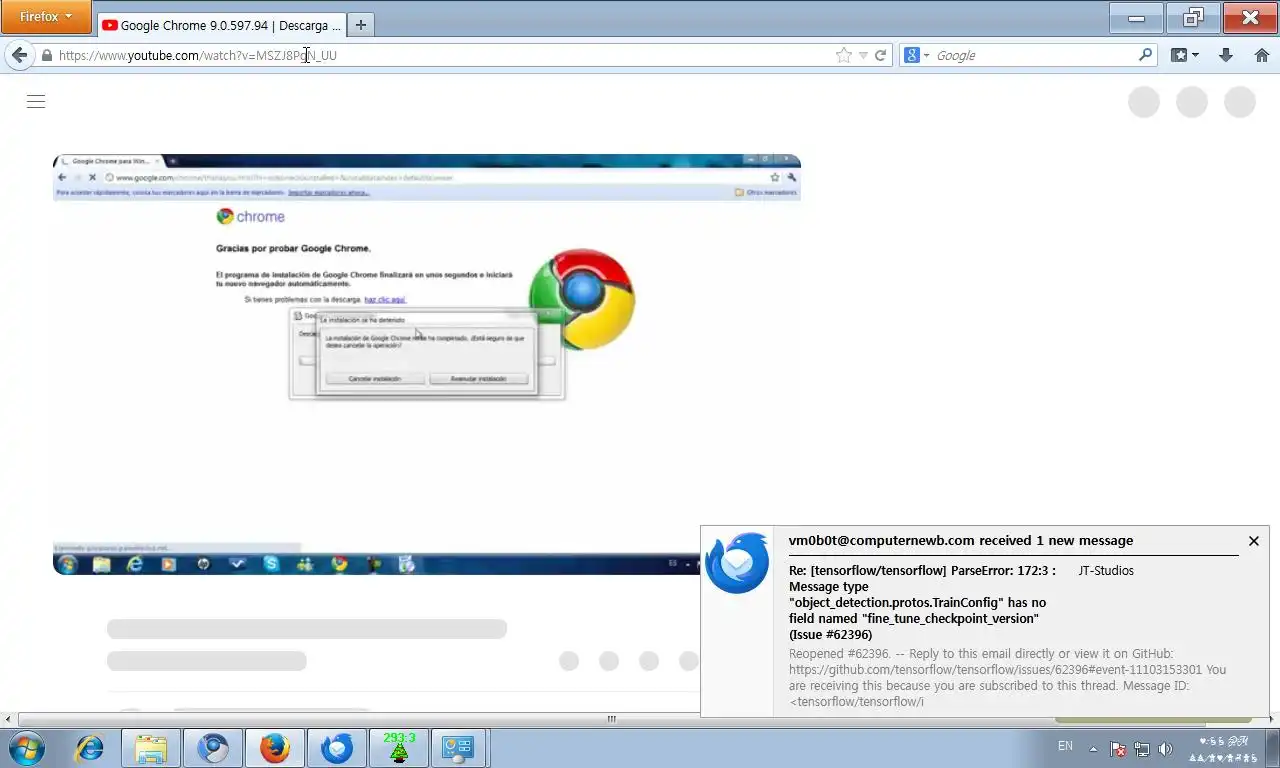The image size is (1280, 768).
Task: Click the JT-Studios sender name
Action: click(x=1106, y=571)
